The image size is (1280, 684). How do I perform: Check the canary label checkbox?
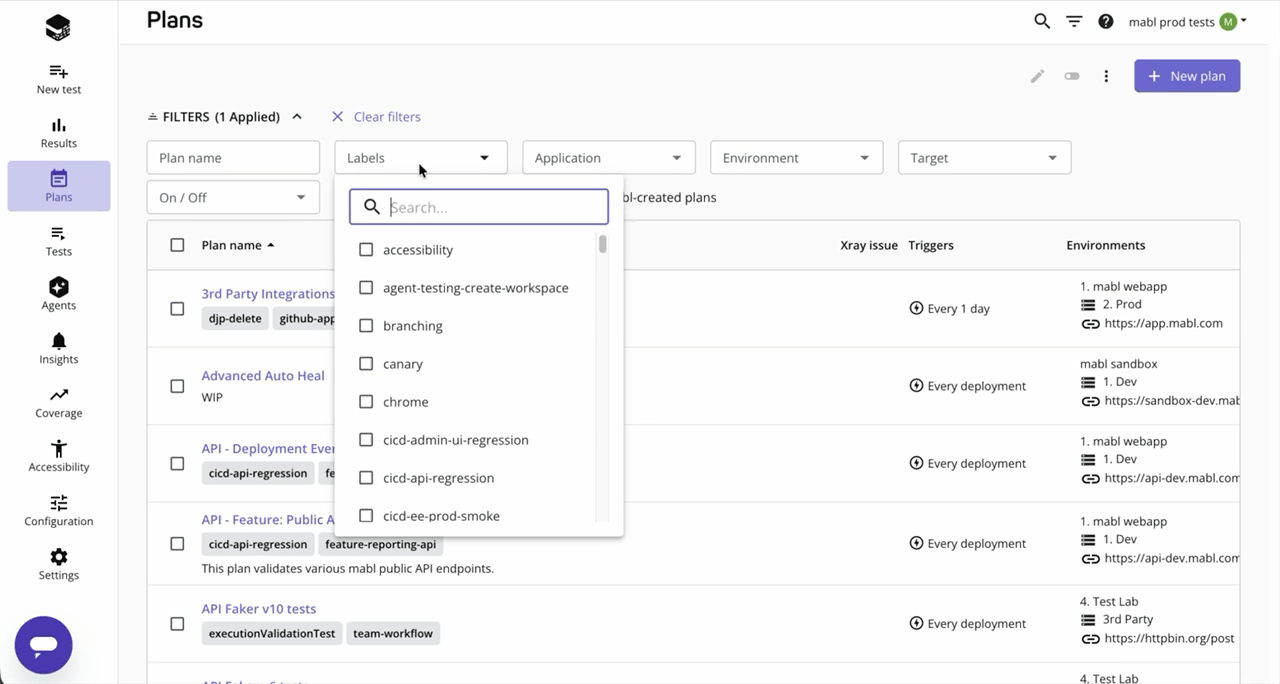tap(366, 363)
